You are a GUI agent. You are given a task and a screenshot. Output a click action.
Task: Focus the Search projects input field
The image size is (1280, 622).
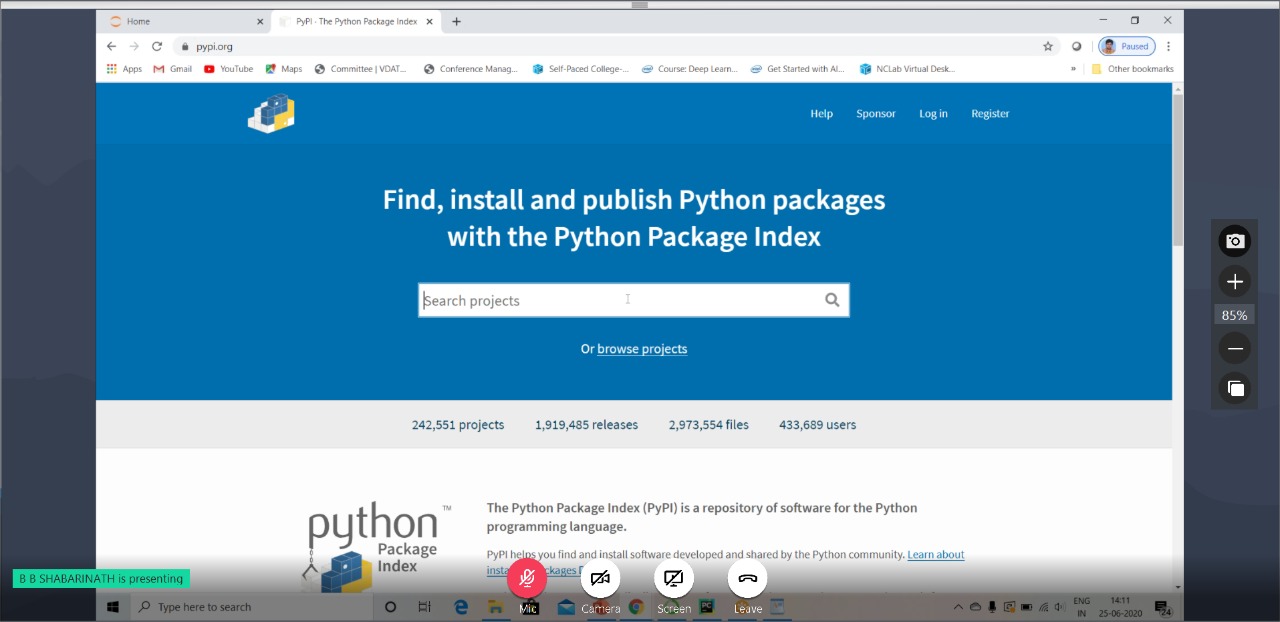coord(615,300)
